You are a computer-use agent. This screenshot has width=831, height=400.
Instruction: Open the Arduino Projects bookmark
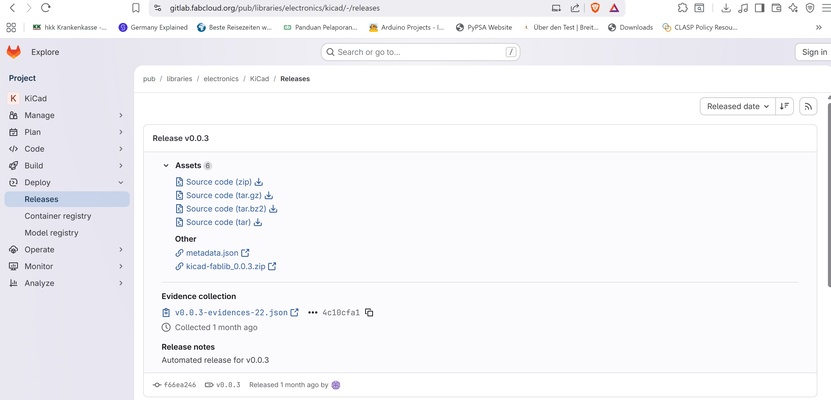407,28
